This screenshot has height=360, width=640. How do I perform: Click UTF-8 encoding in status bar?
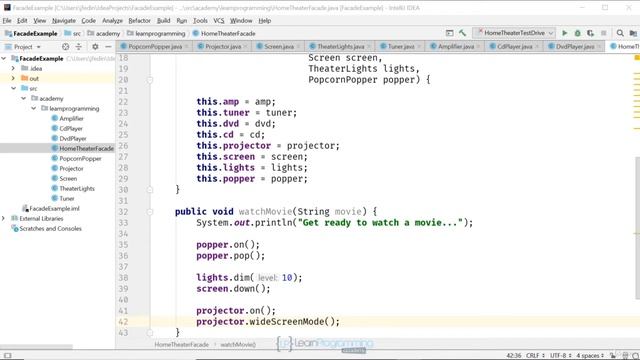tap(561, 356)
